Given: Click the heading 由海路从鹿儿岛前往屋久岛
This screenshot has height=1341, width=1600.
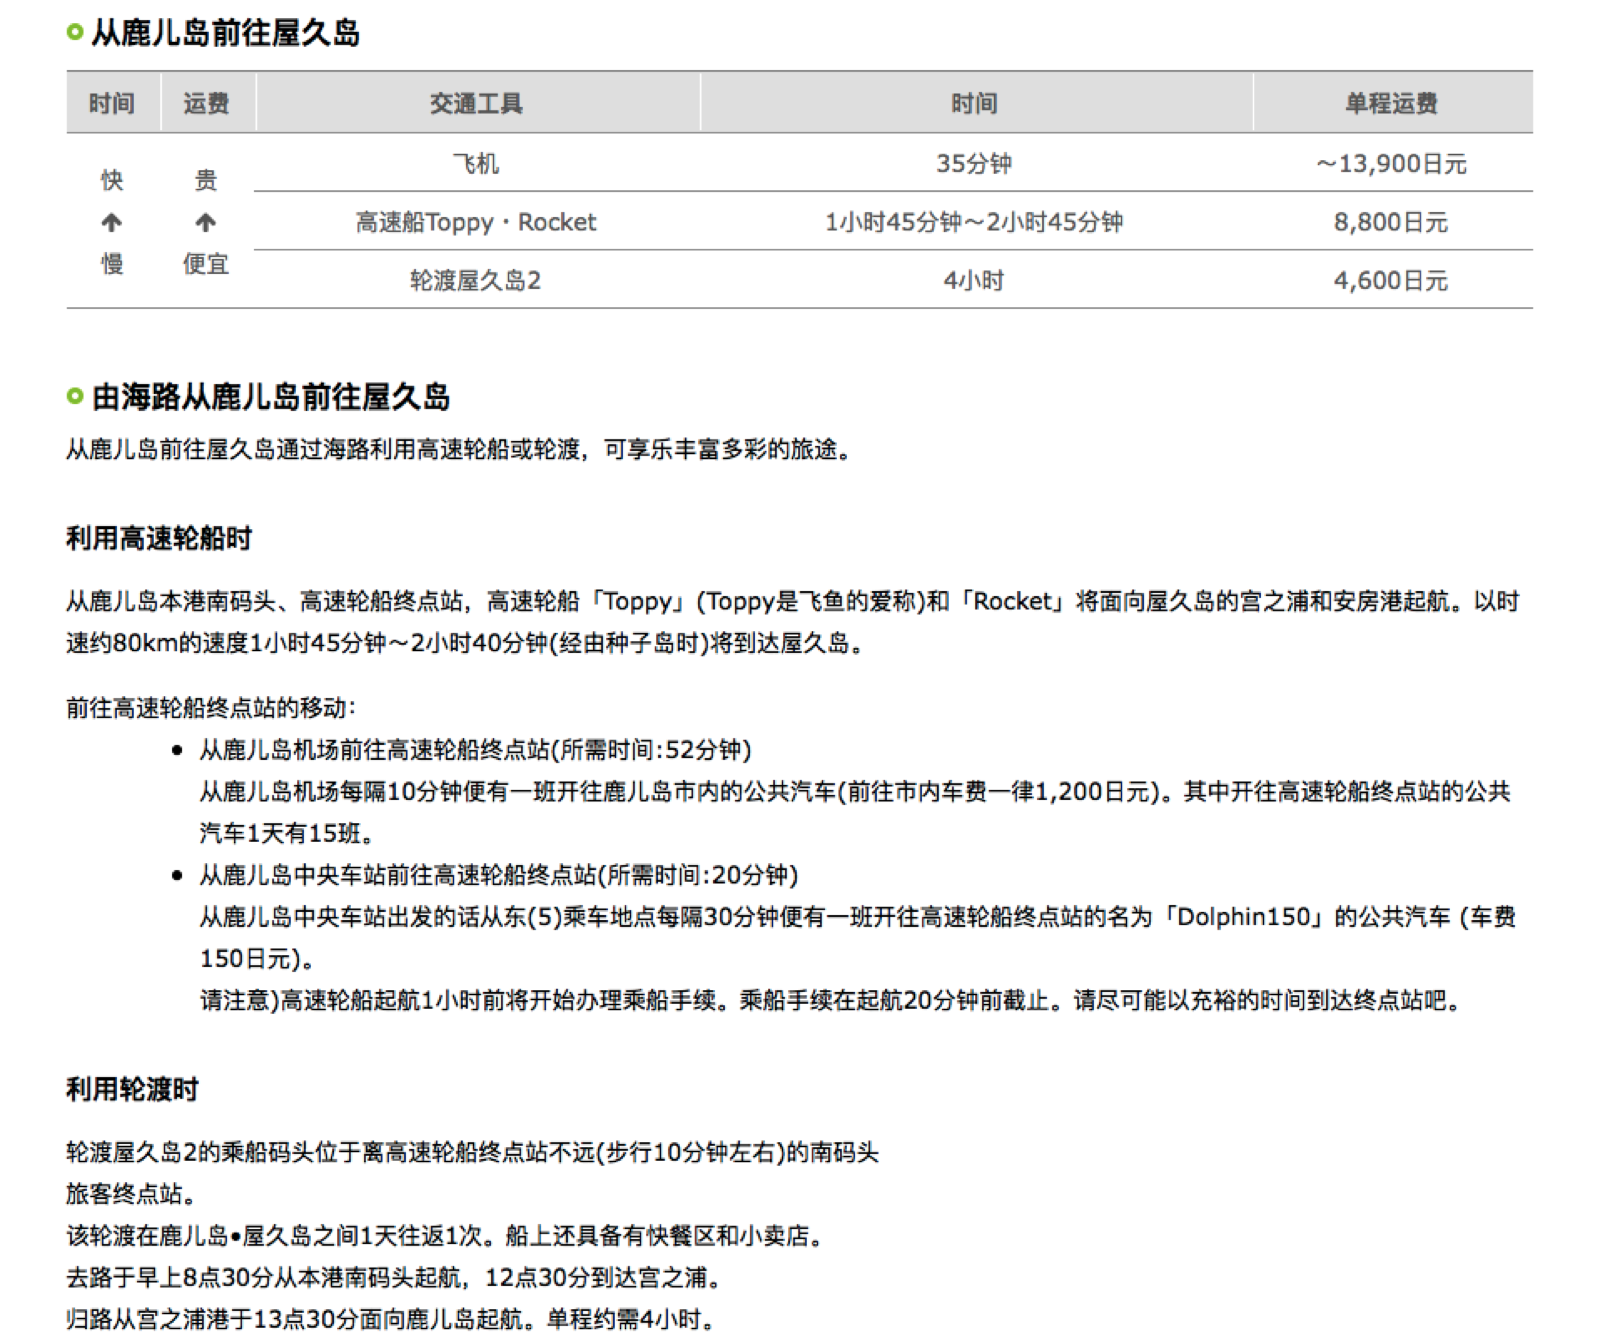Looking at the screenshot, I should 270,397.
